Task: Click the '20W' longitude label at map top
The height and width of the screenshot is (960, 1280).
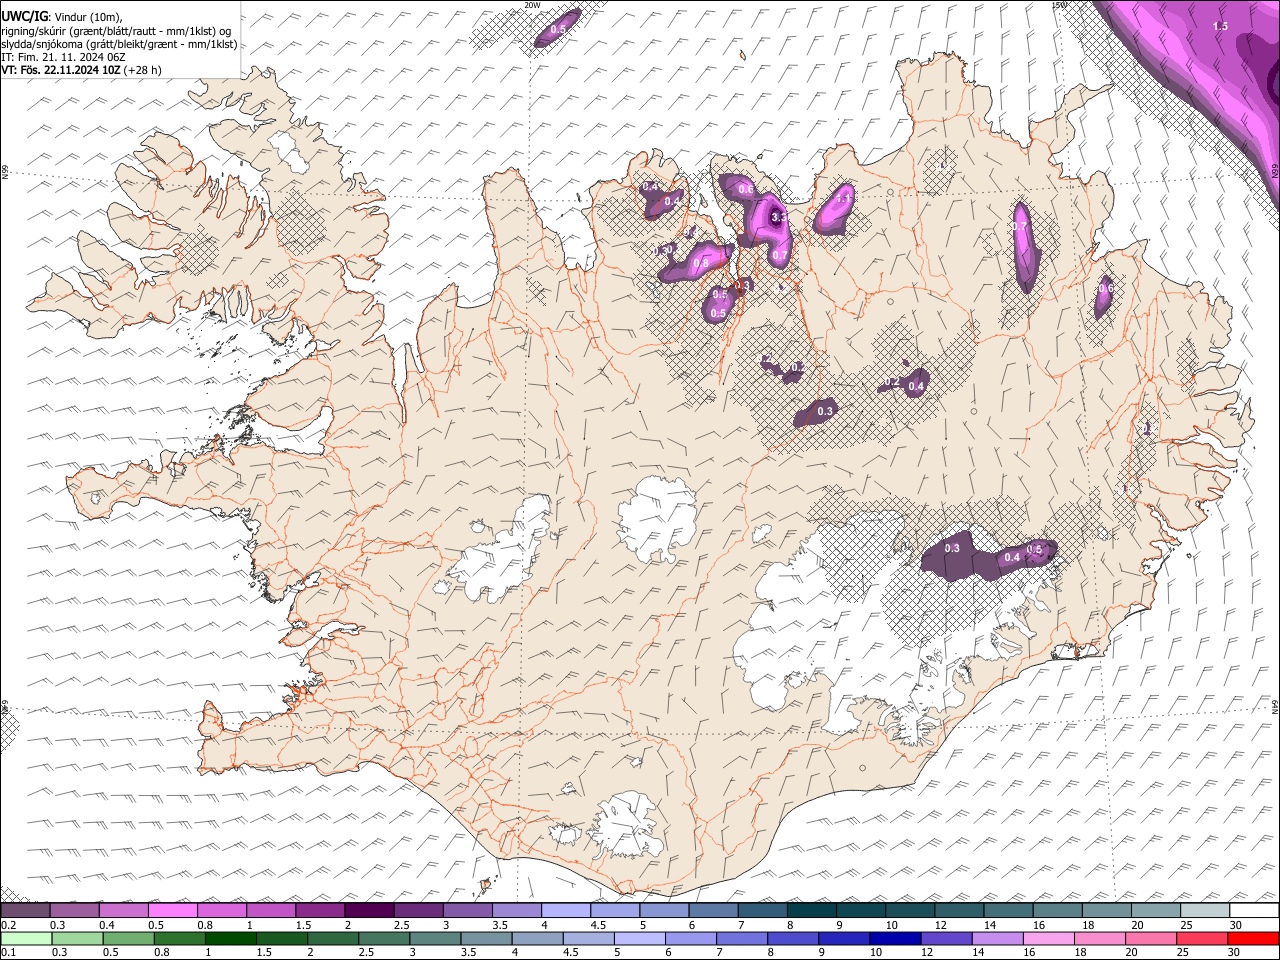Action: pos(532,5)
